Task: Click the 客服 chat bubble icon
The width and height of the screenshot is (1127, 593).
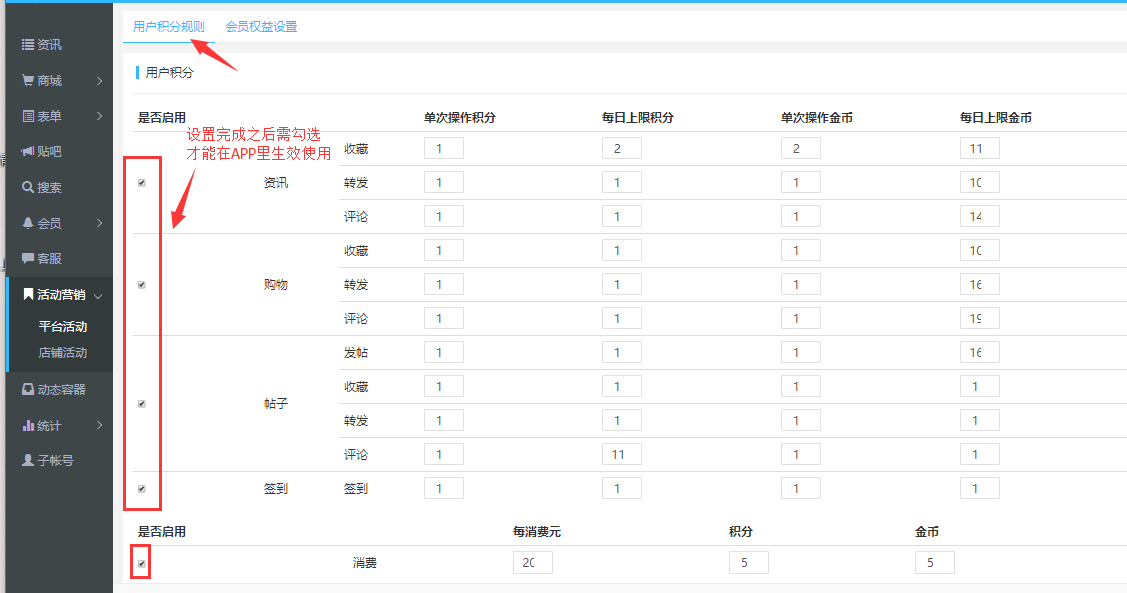Action: tap(28, 259)
